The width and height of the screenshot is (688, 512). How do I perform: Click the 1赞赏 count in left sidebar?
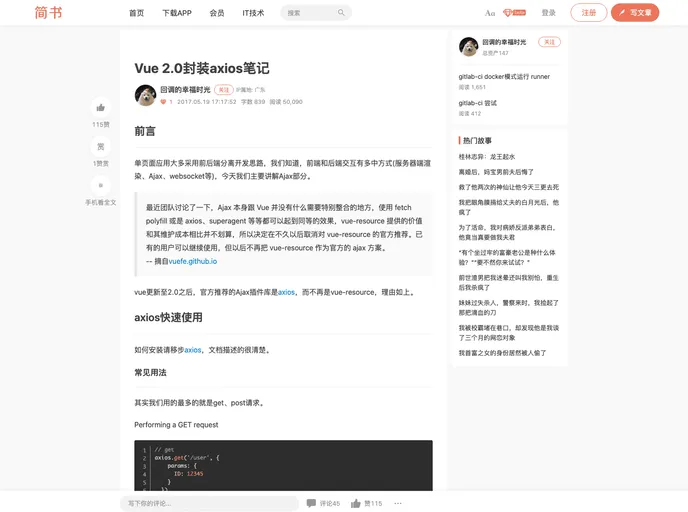[x=100, y=164]
